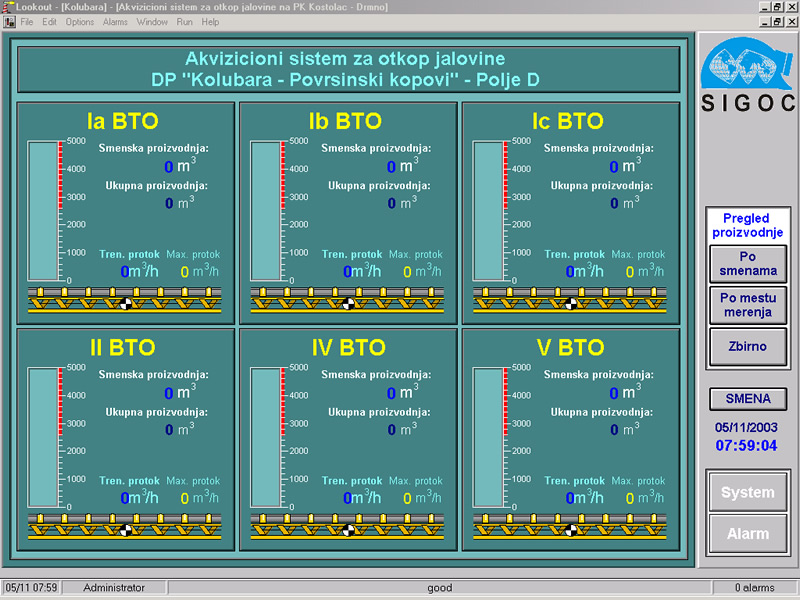Image resolution: width=800 pixels, height=600 pixels.
Task: Minimize the inner document window
Action: point(765,22)
